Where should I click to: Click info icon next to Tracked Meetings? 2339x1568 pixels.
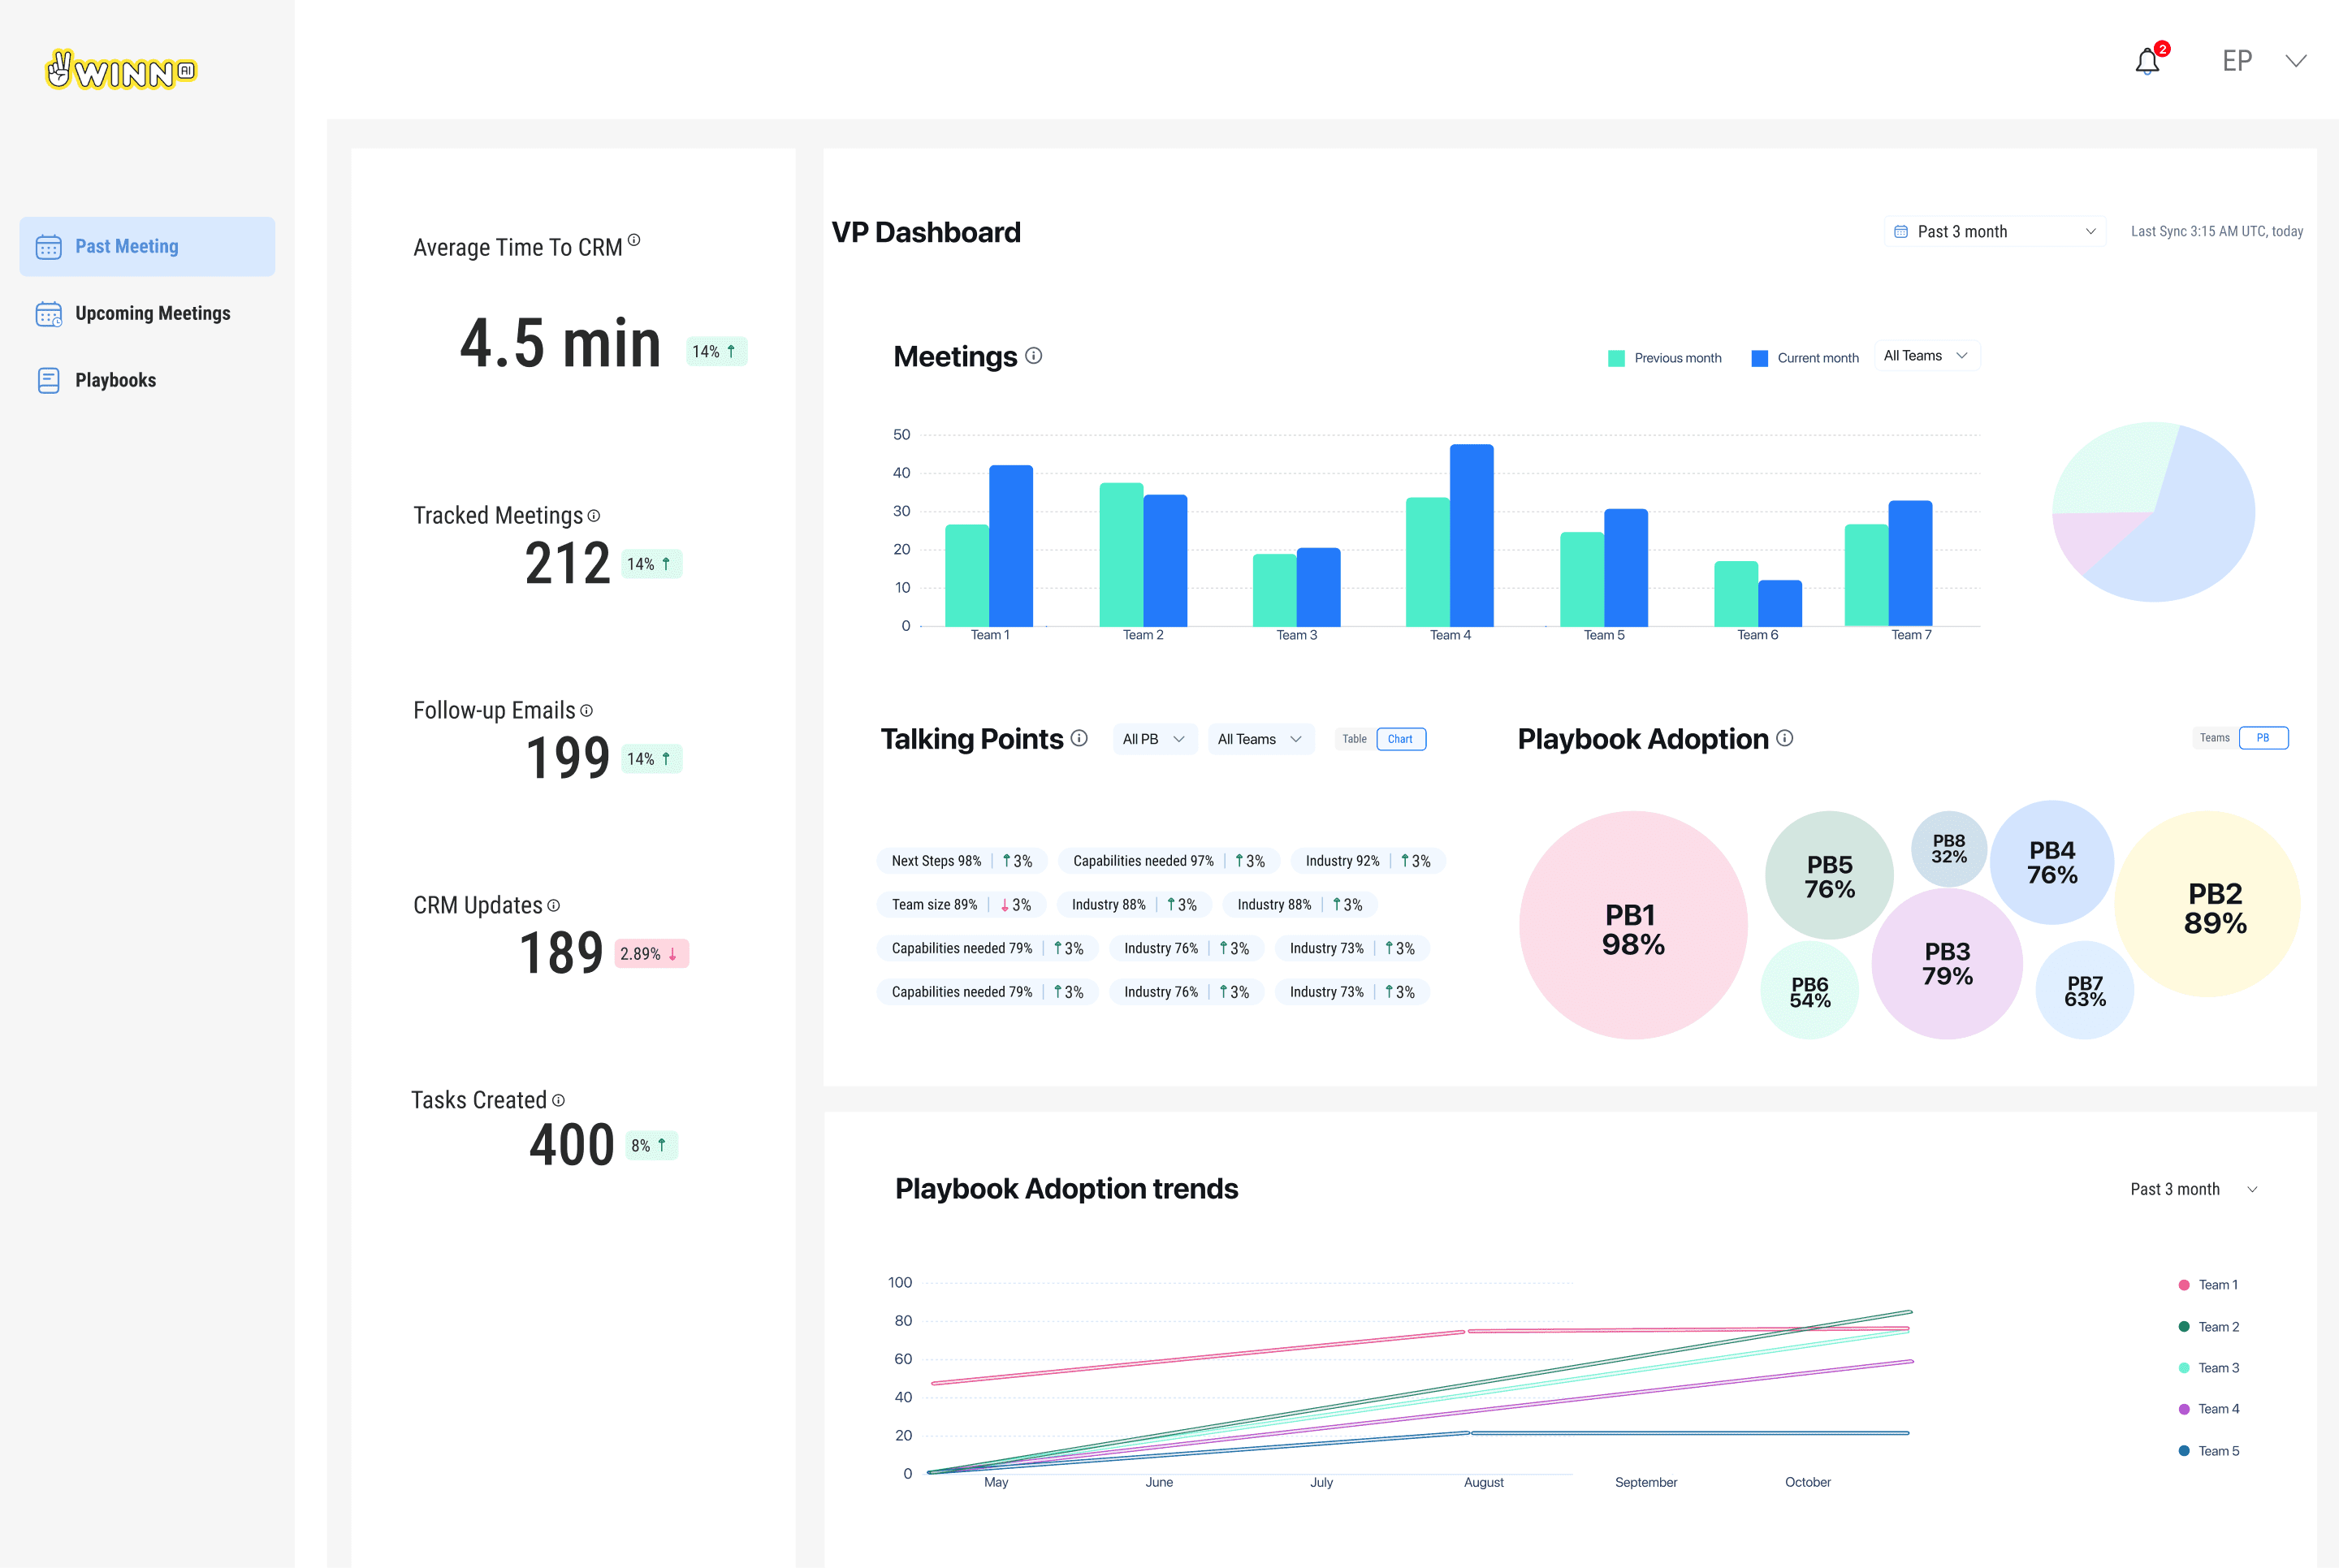[594, 516]
